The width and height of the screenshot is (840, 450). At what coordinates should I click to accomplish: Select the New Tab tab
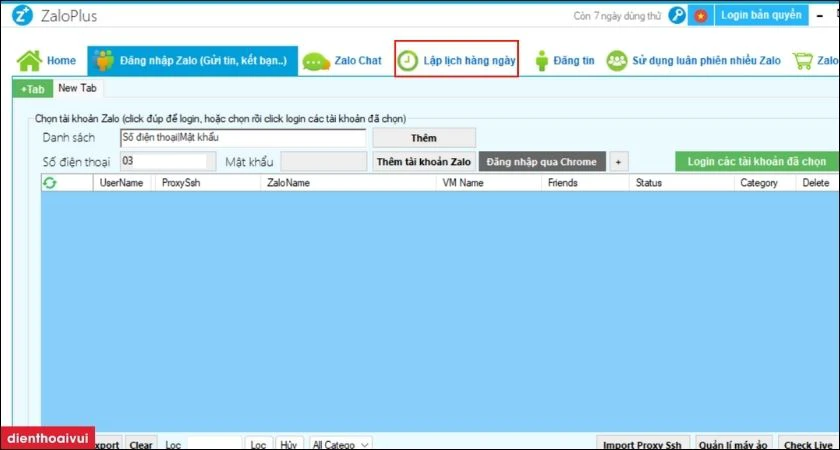coord(77,88)
